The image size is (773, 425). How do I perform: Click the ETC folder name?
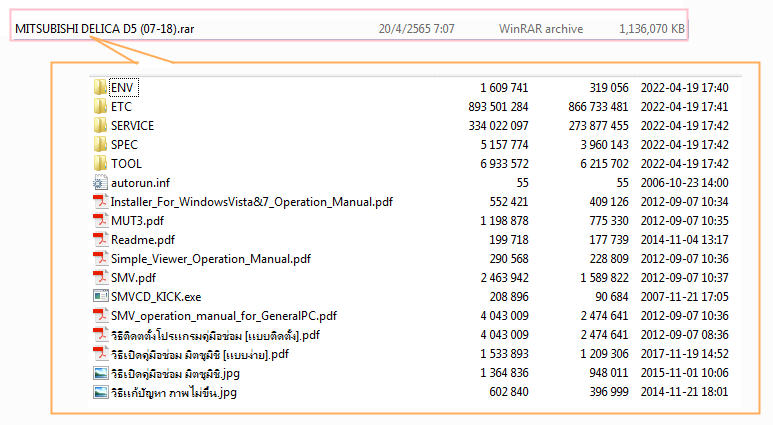121,106
